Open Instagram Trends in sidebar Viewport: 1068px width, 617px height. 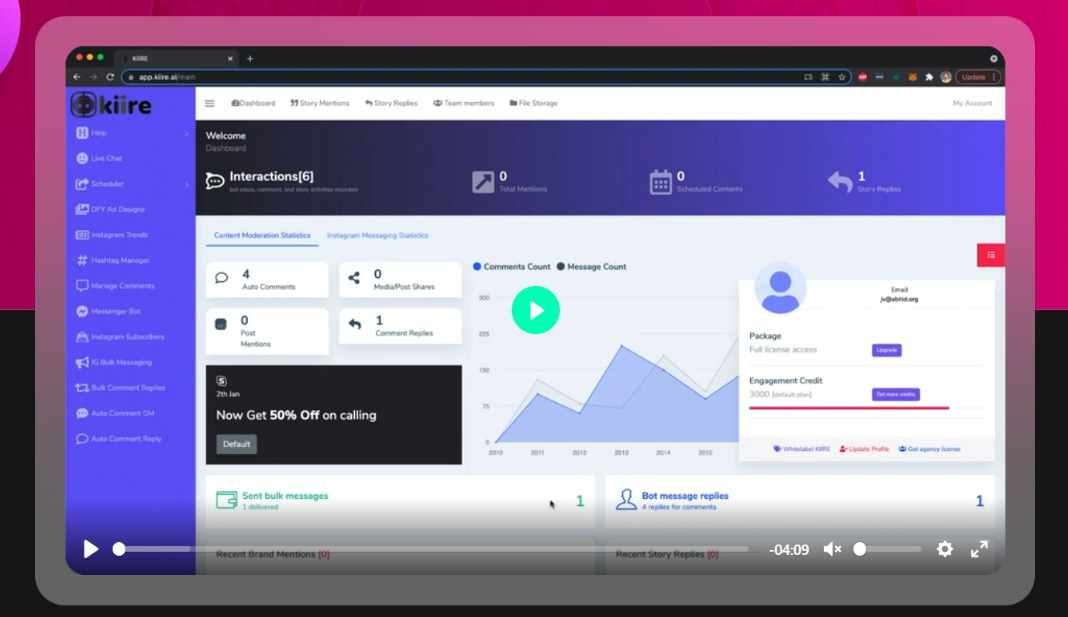coord(112,235)
